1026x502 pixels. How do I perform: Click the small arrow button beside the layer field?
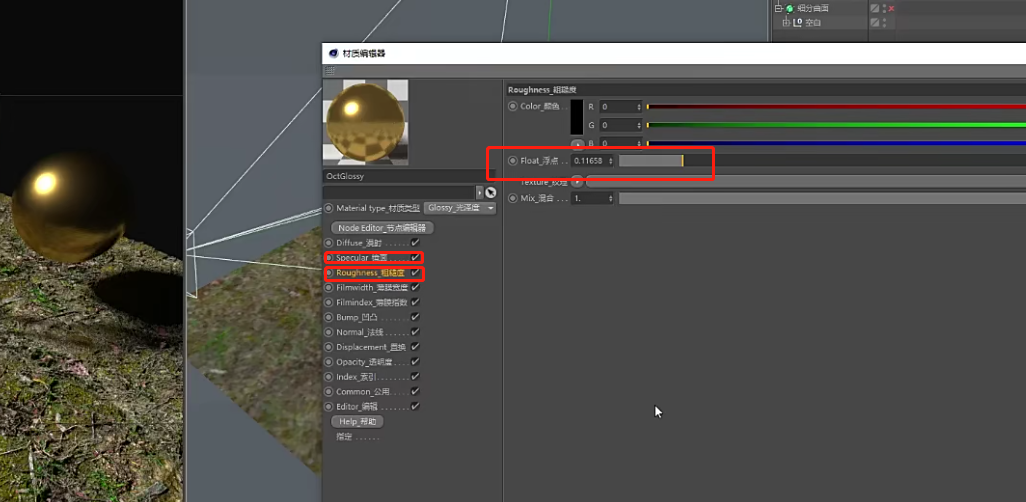(480, 192)
